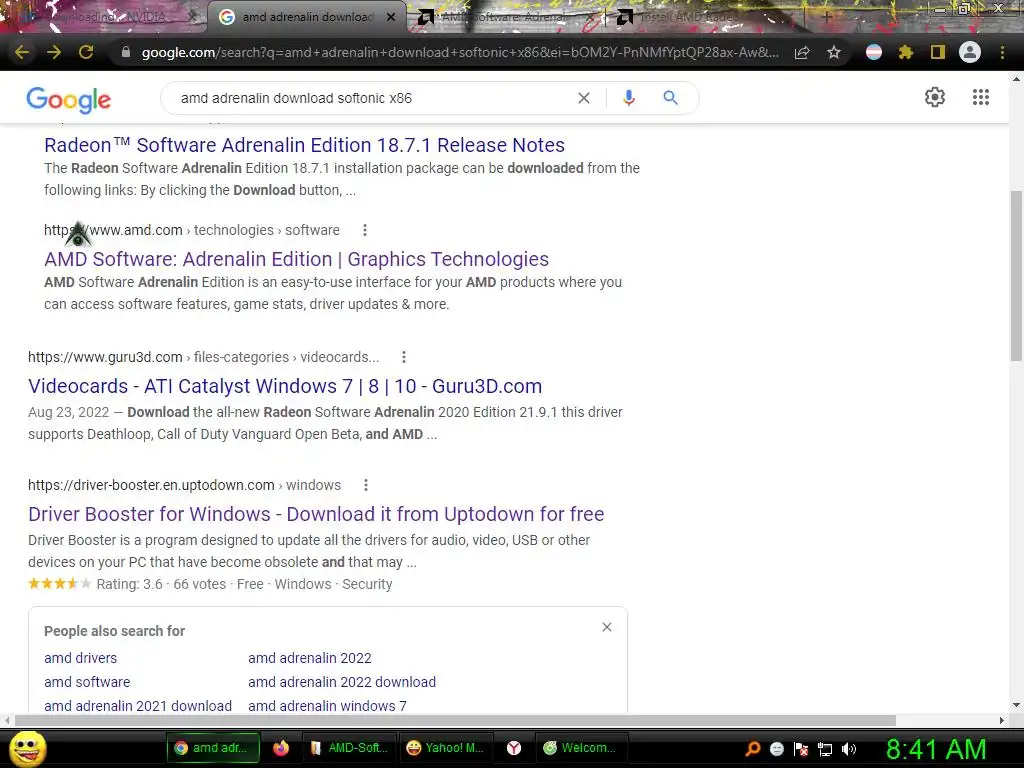This screenshot has height=768, width=1024.
Task: Open Yandex browser taskbar icon
Action: (x=514, y=748)
